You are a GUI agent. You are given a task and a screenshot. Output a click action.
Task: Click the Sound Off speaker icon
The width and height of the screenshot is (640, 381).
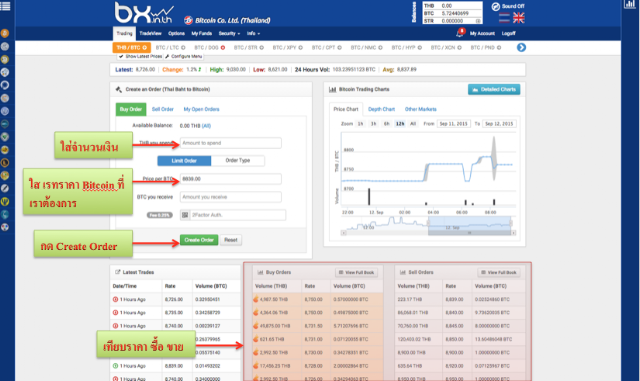click(x=496, y=7)
